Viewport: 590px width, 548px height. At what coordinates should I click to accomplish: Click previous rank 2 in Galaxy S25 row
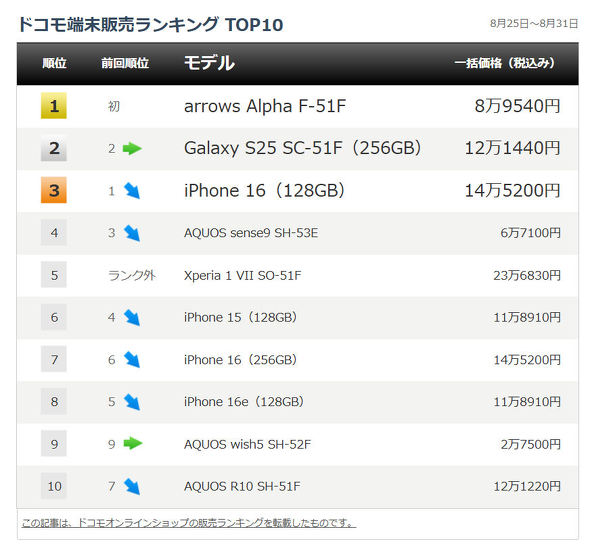point(112,148)
